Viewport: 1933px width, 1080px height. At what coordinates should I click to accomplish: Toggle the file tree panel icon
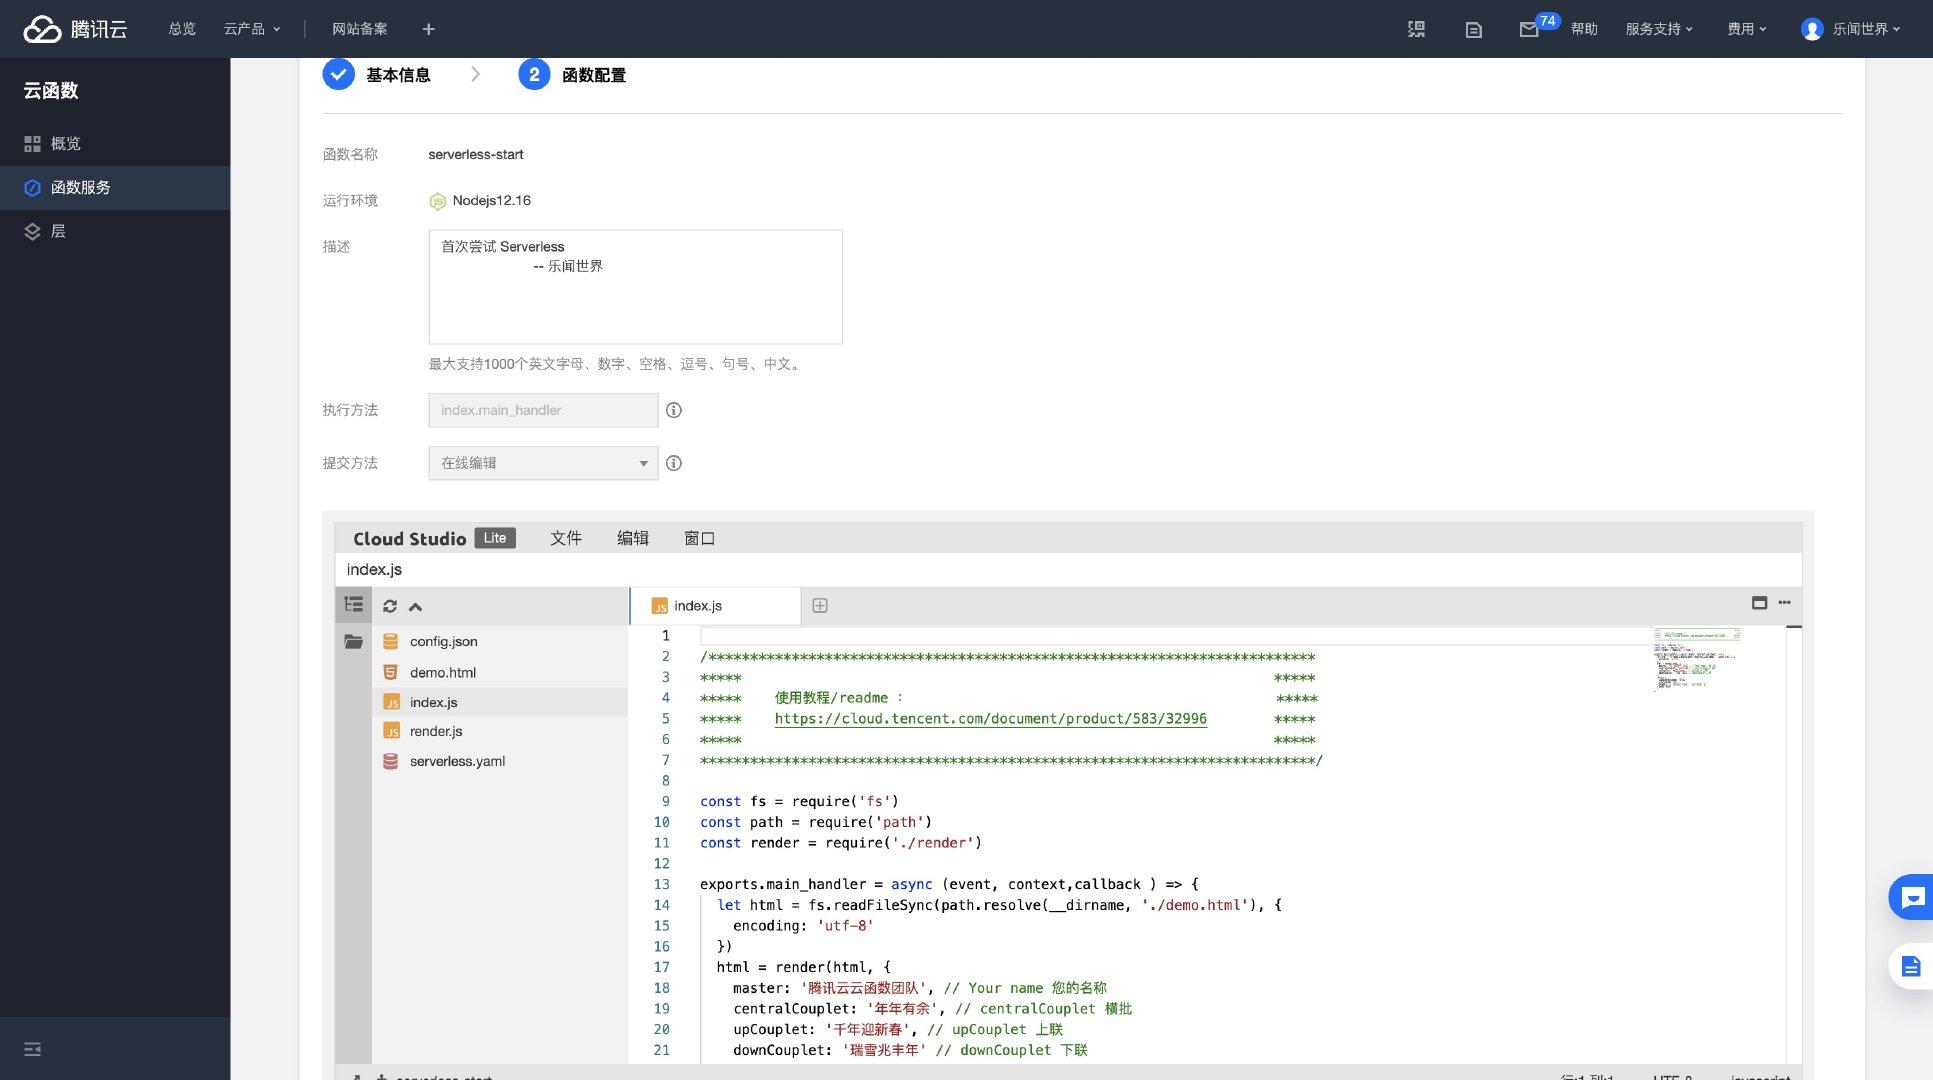[353, 605]
